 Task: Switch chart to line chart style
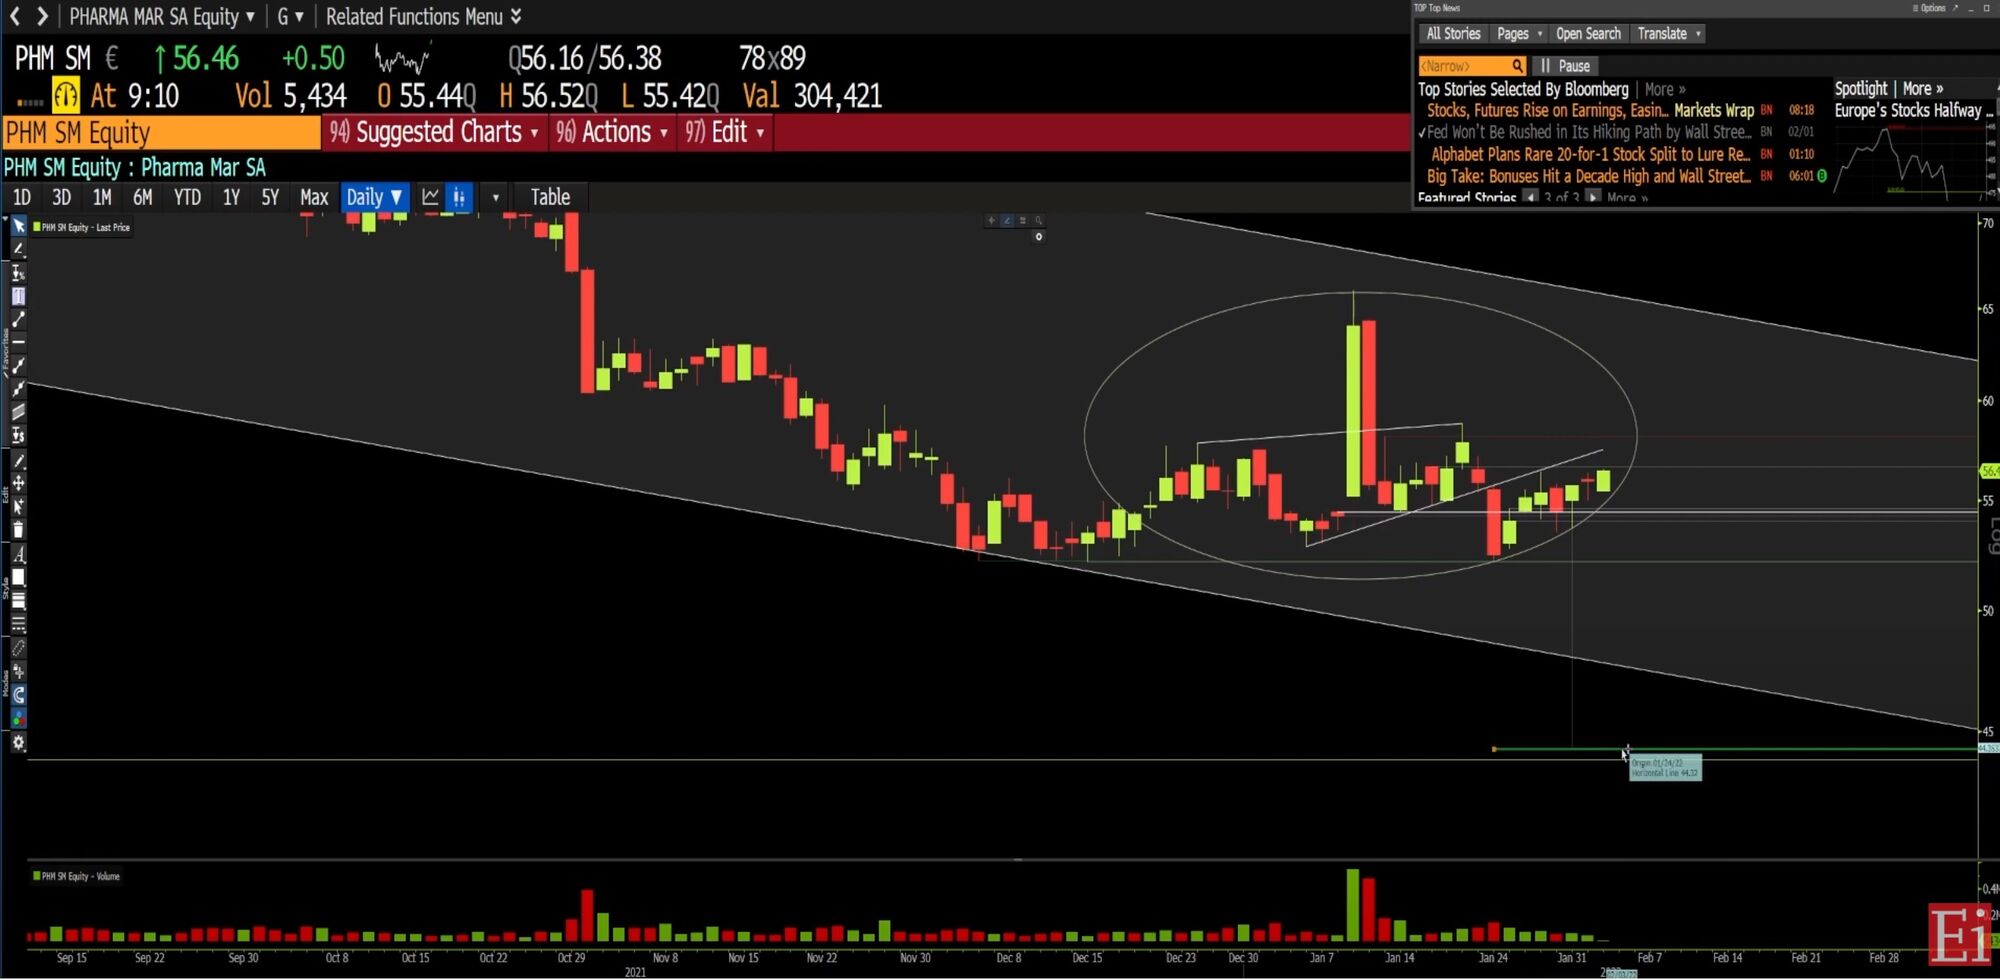pos(430,197)
